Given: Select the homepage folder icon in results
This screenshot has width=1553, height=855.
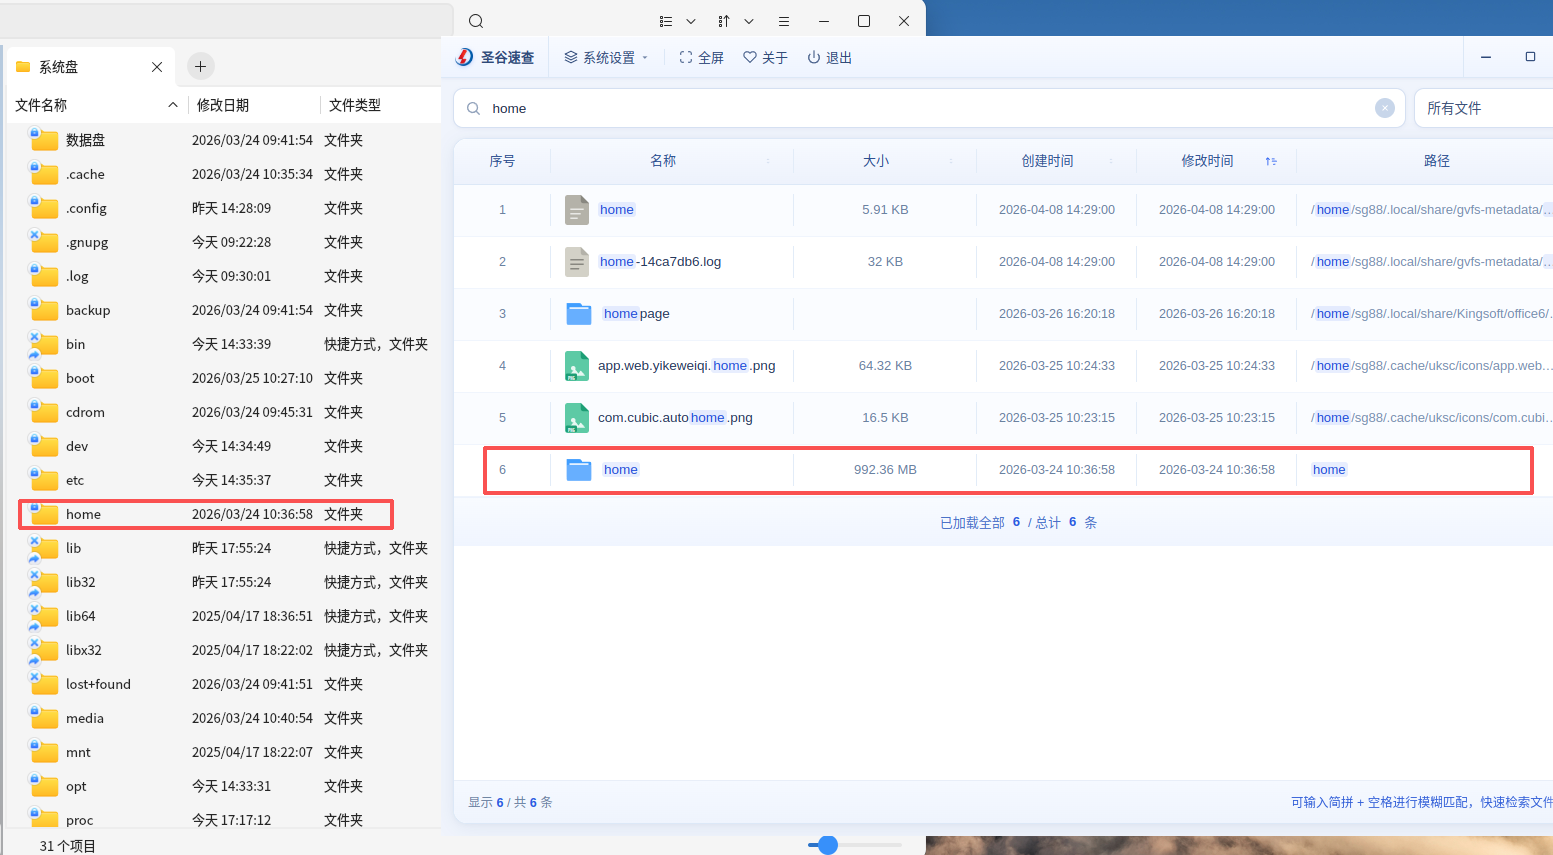Looking at the screenshot, I should (x=579, y=314).
